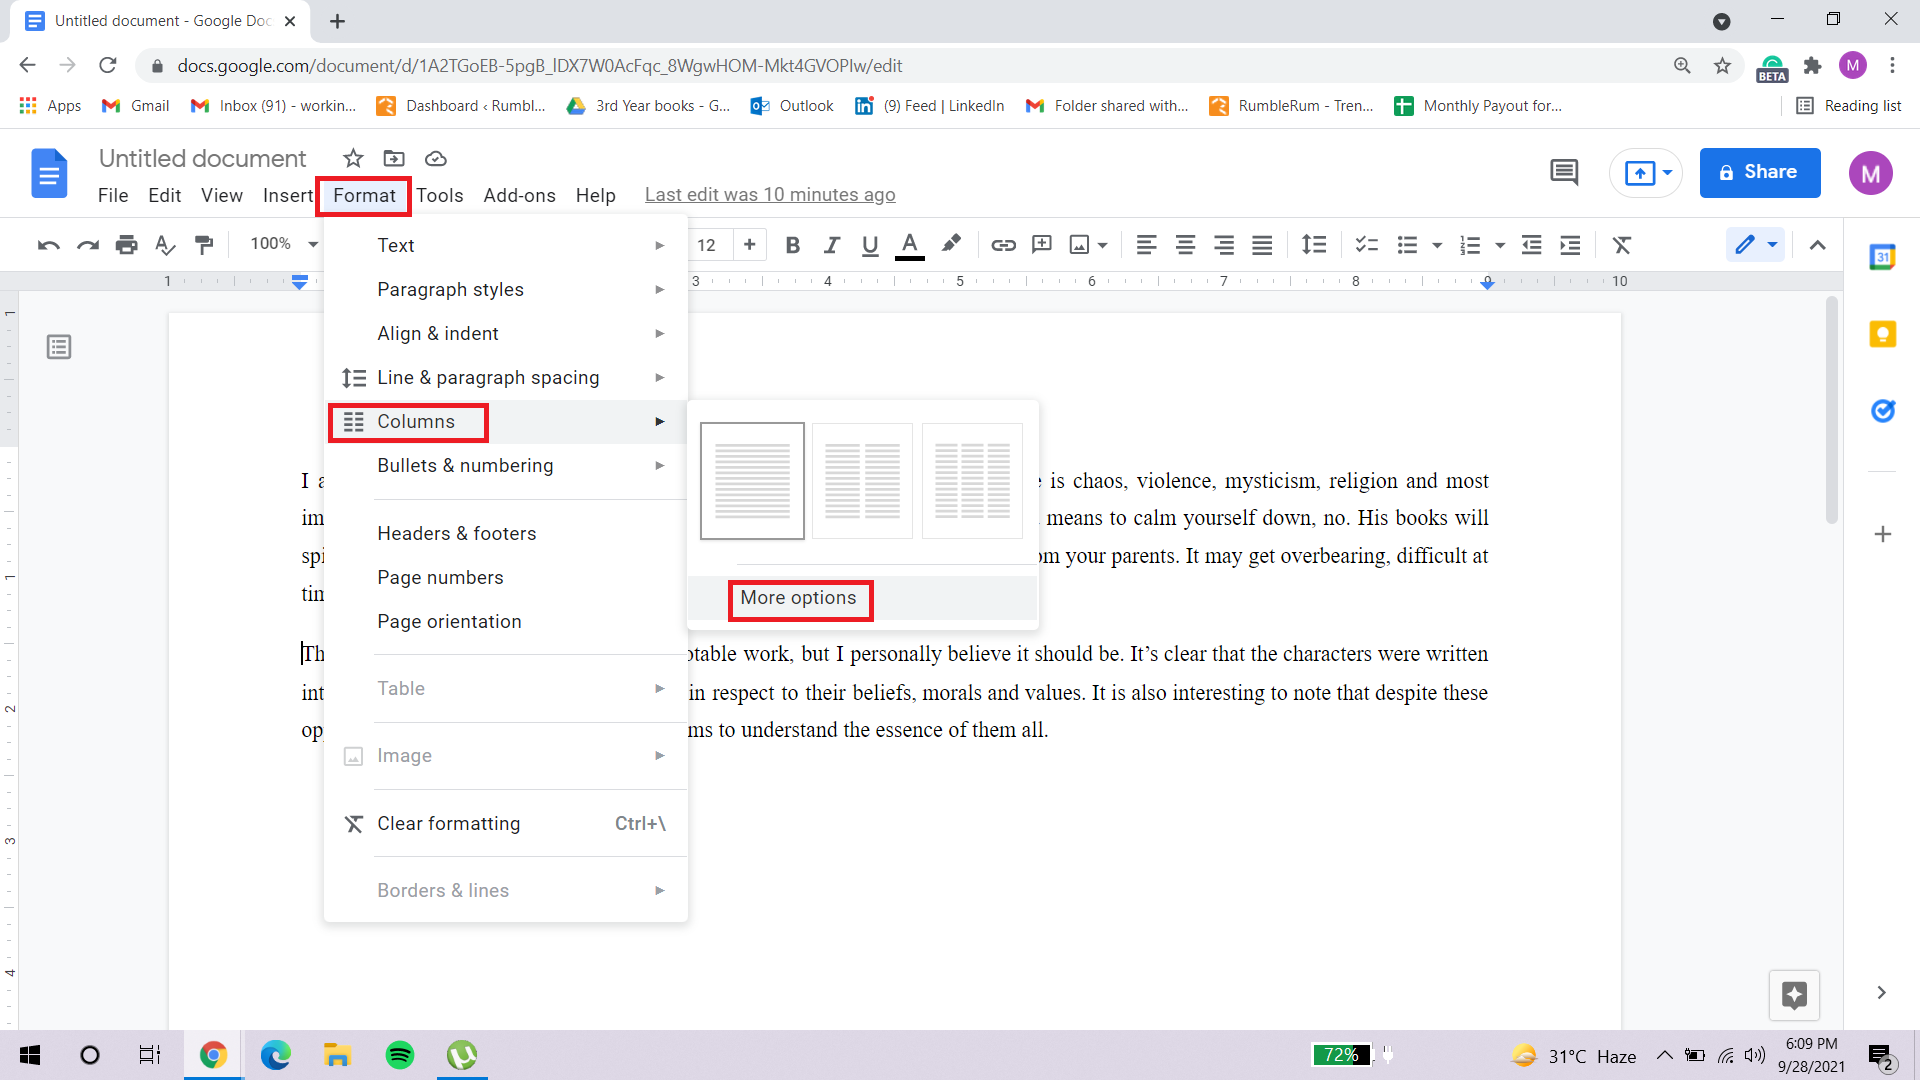Expand the Zoom percentage dropdown
This screenshot has height=1080, width=1920.
click(280, 244)
